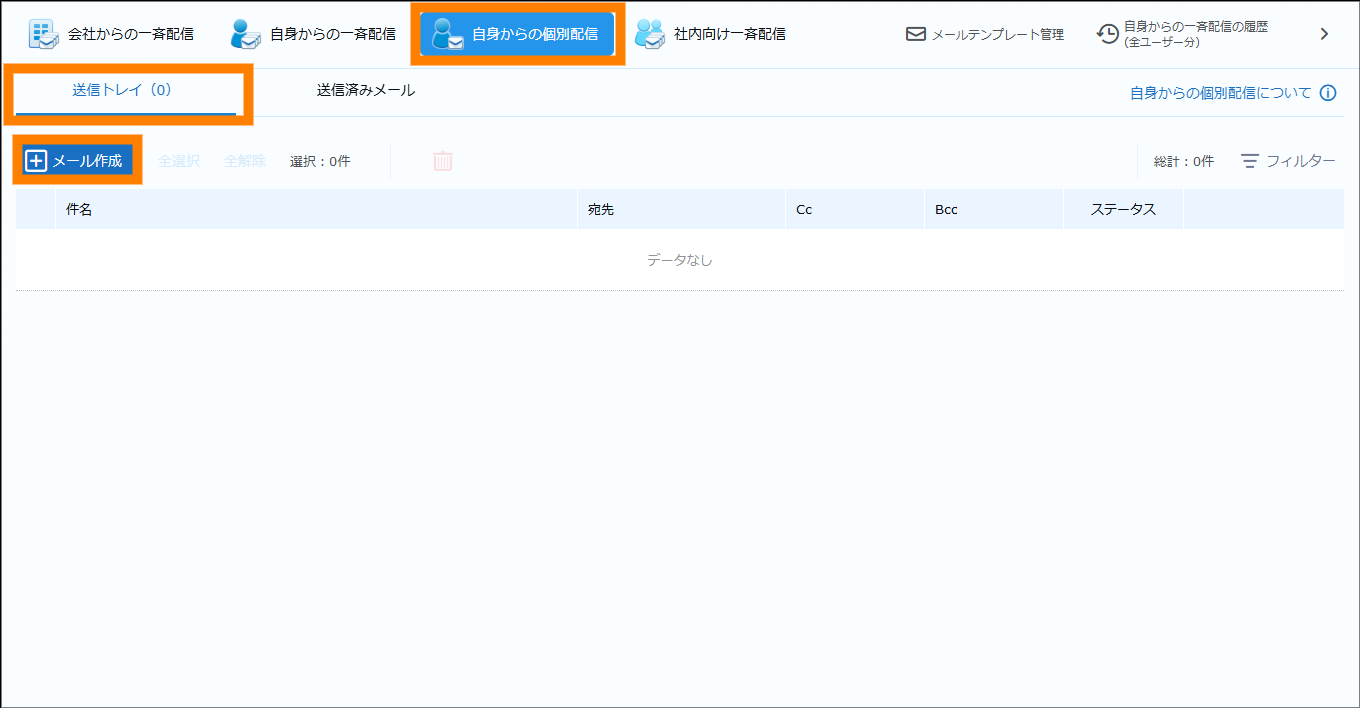Sort by the 件名 column header
1360x708 pixels.
pyautogui.click(x=80, y=209)
